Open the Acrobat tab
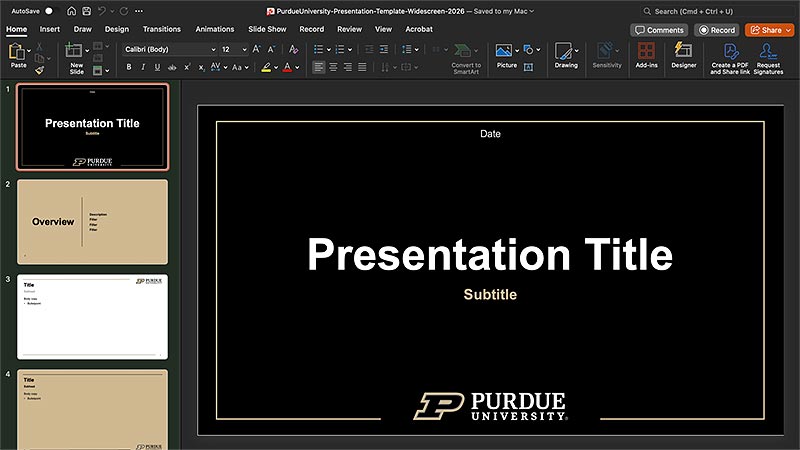800x450 pixels. coord(419,29)
